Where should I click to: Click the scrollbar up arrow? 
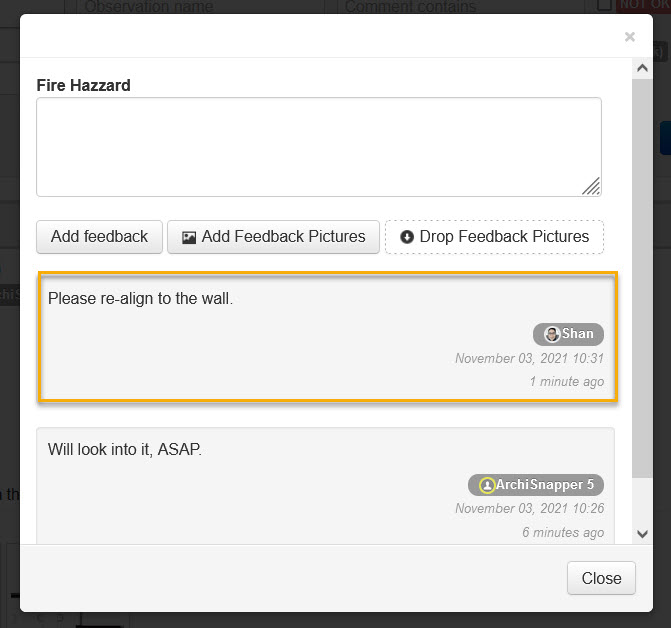click(643, 68)
